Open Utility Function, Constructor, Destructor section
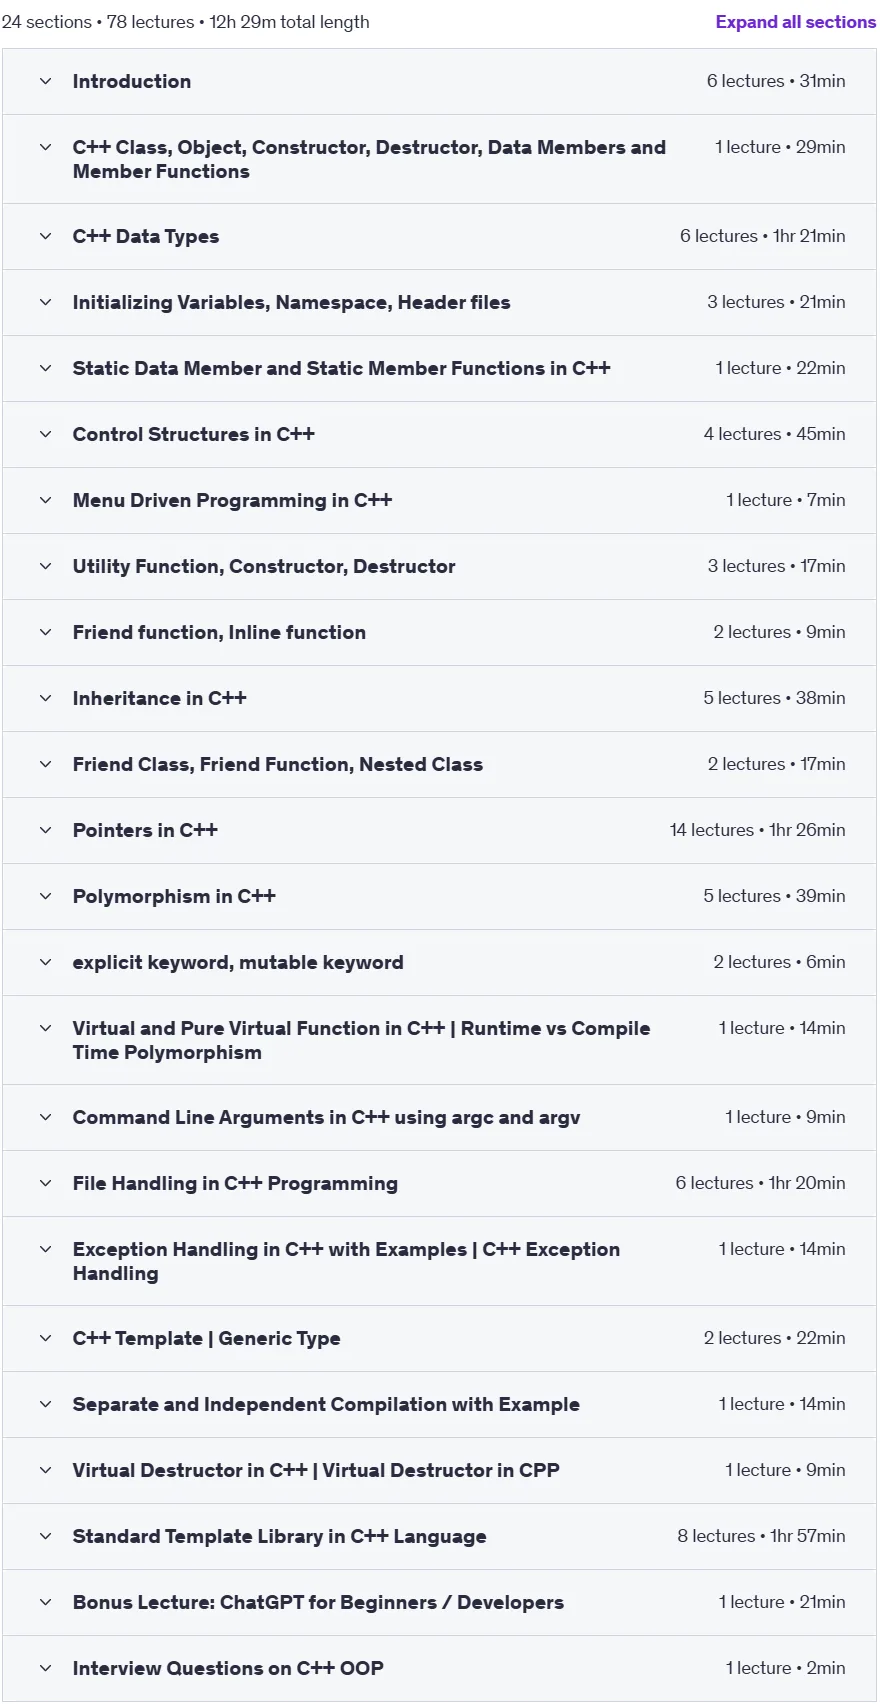The width and height of the screenshot is (880, 1704). tap(440, 566)
